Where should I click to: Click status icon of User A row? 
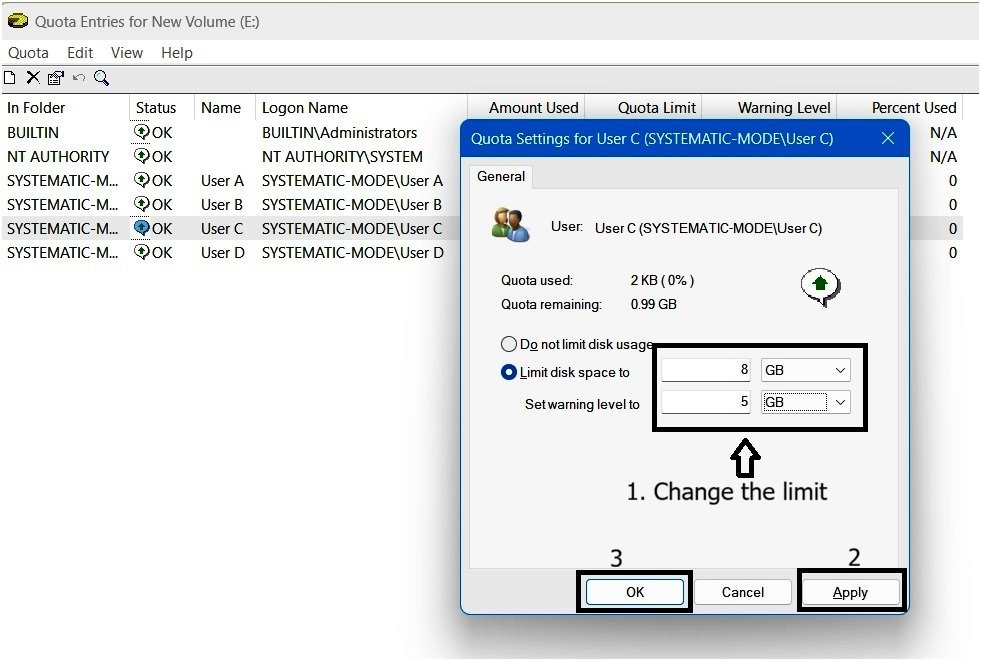tap(141, 180)
